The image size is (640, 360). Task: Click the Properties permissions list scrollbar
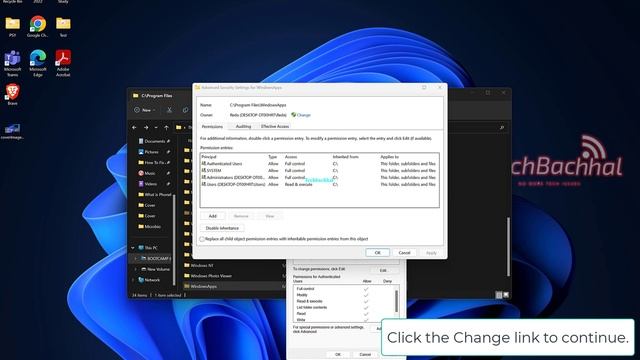point(396,300)
